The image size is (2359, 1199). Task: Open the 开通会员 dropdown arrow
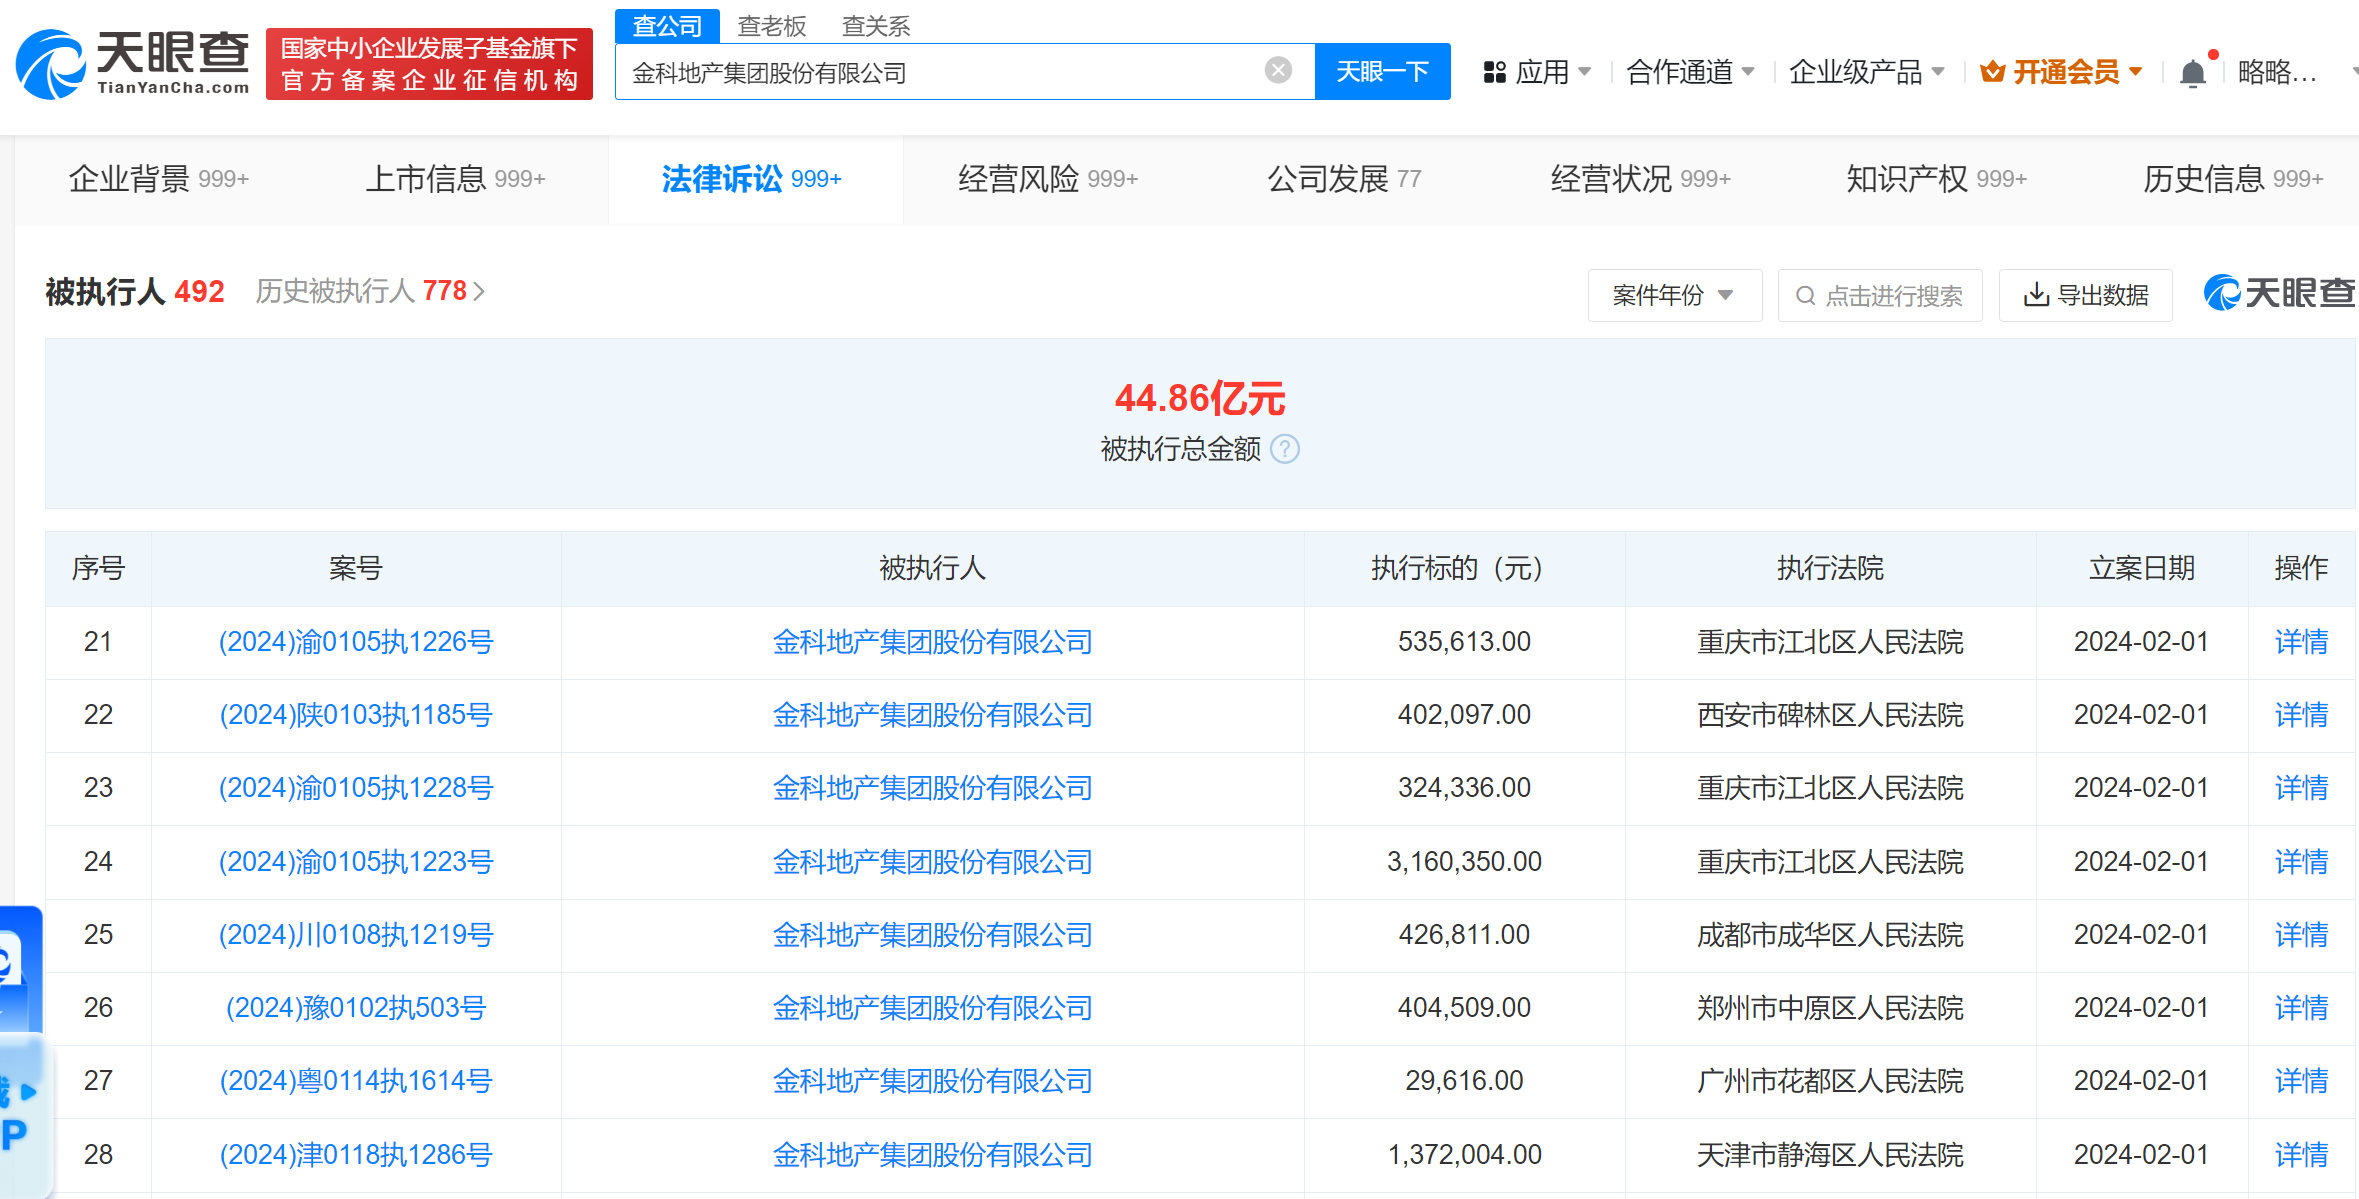click(x=2136, y=72)
